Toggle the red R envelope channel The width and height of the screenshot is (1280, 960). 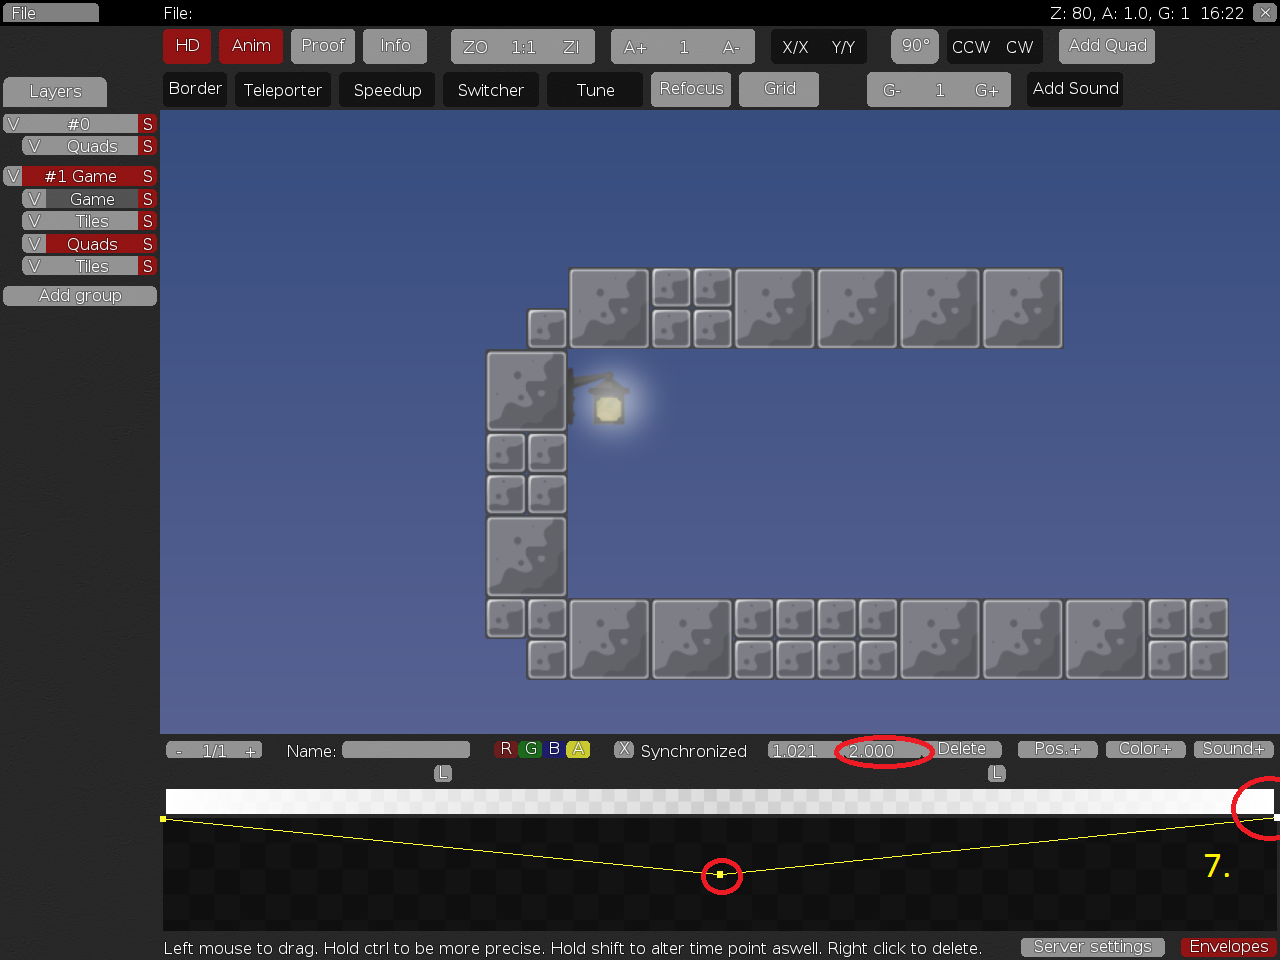[506, 749]
